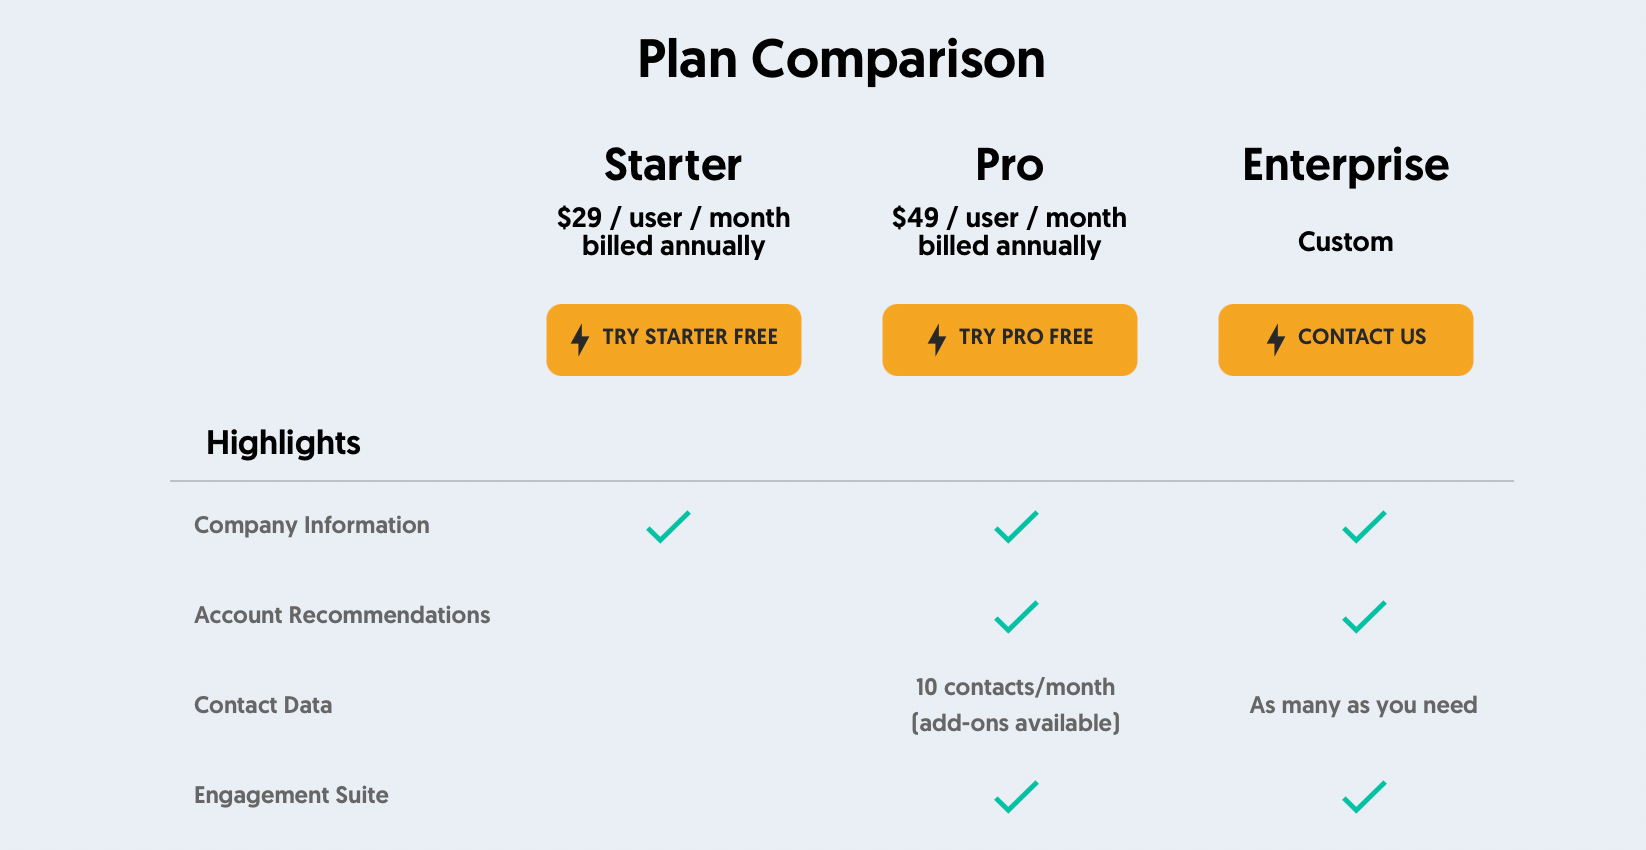Click Pro checkmark for Engagement Suite
Viewport: 1646px width, 850px height.
point(1017,797)
